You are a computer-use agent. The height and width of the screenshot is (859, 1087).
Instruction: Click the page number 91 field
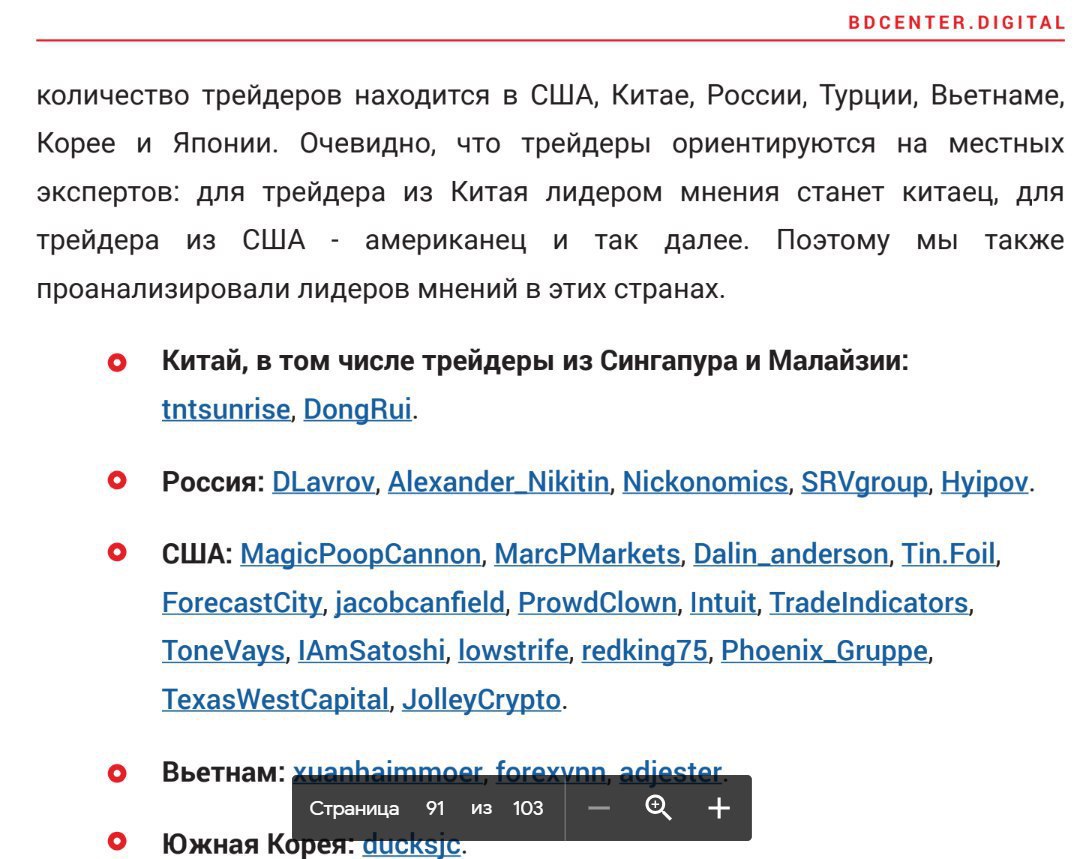pyautogui.click(x=435, y=808)
